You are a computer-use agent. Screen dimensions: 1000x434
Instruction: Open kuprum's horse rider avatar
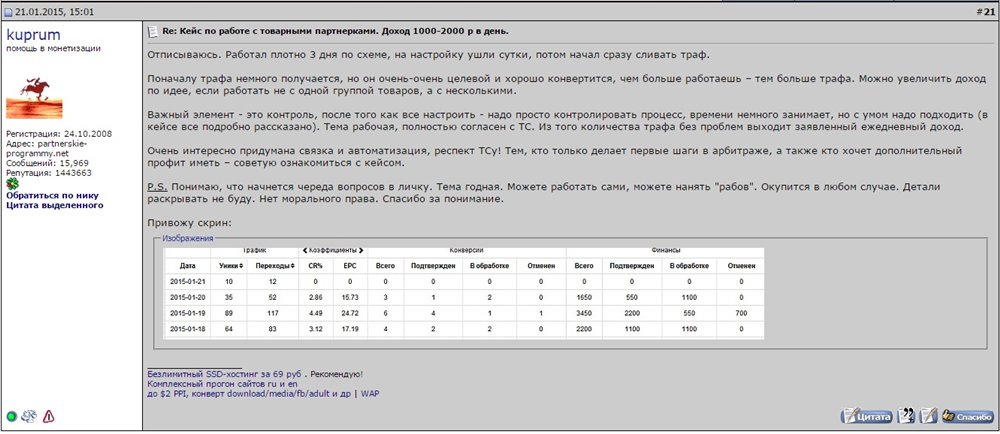(34, 98)
